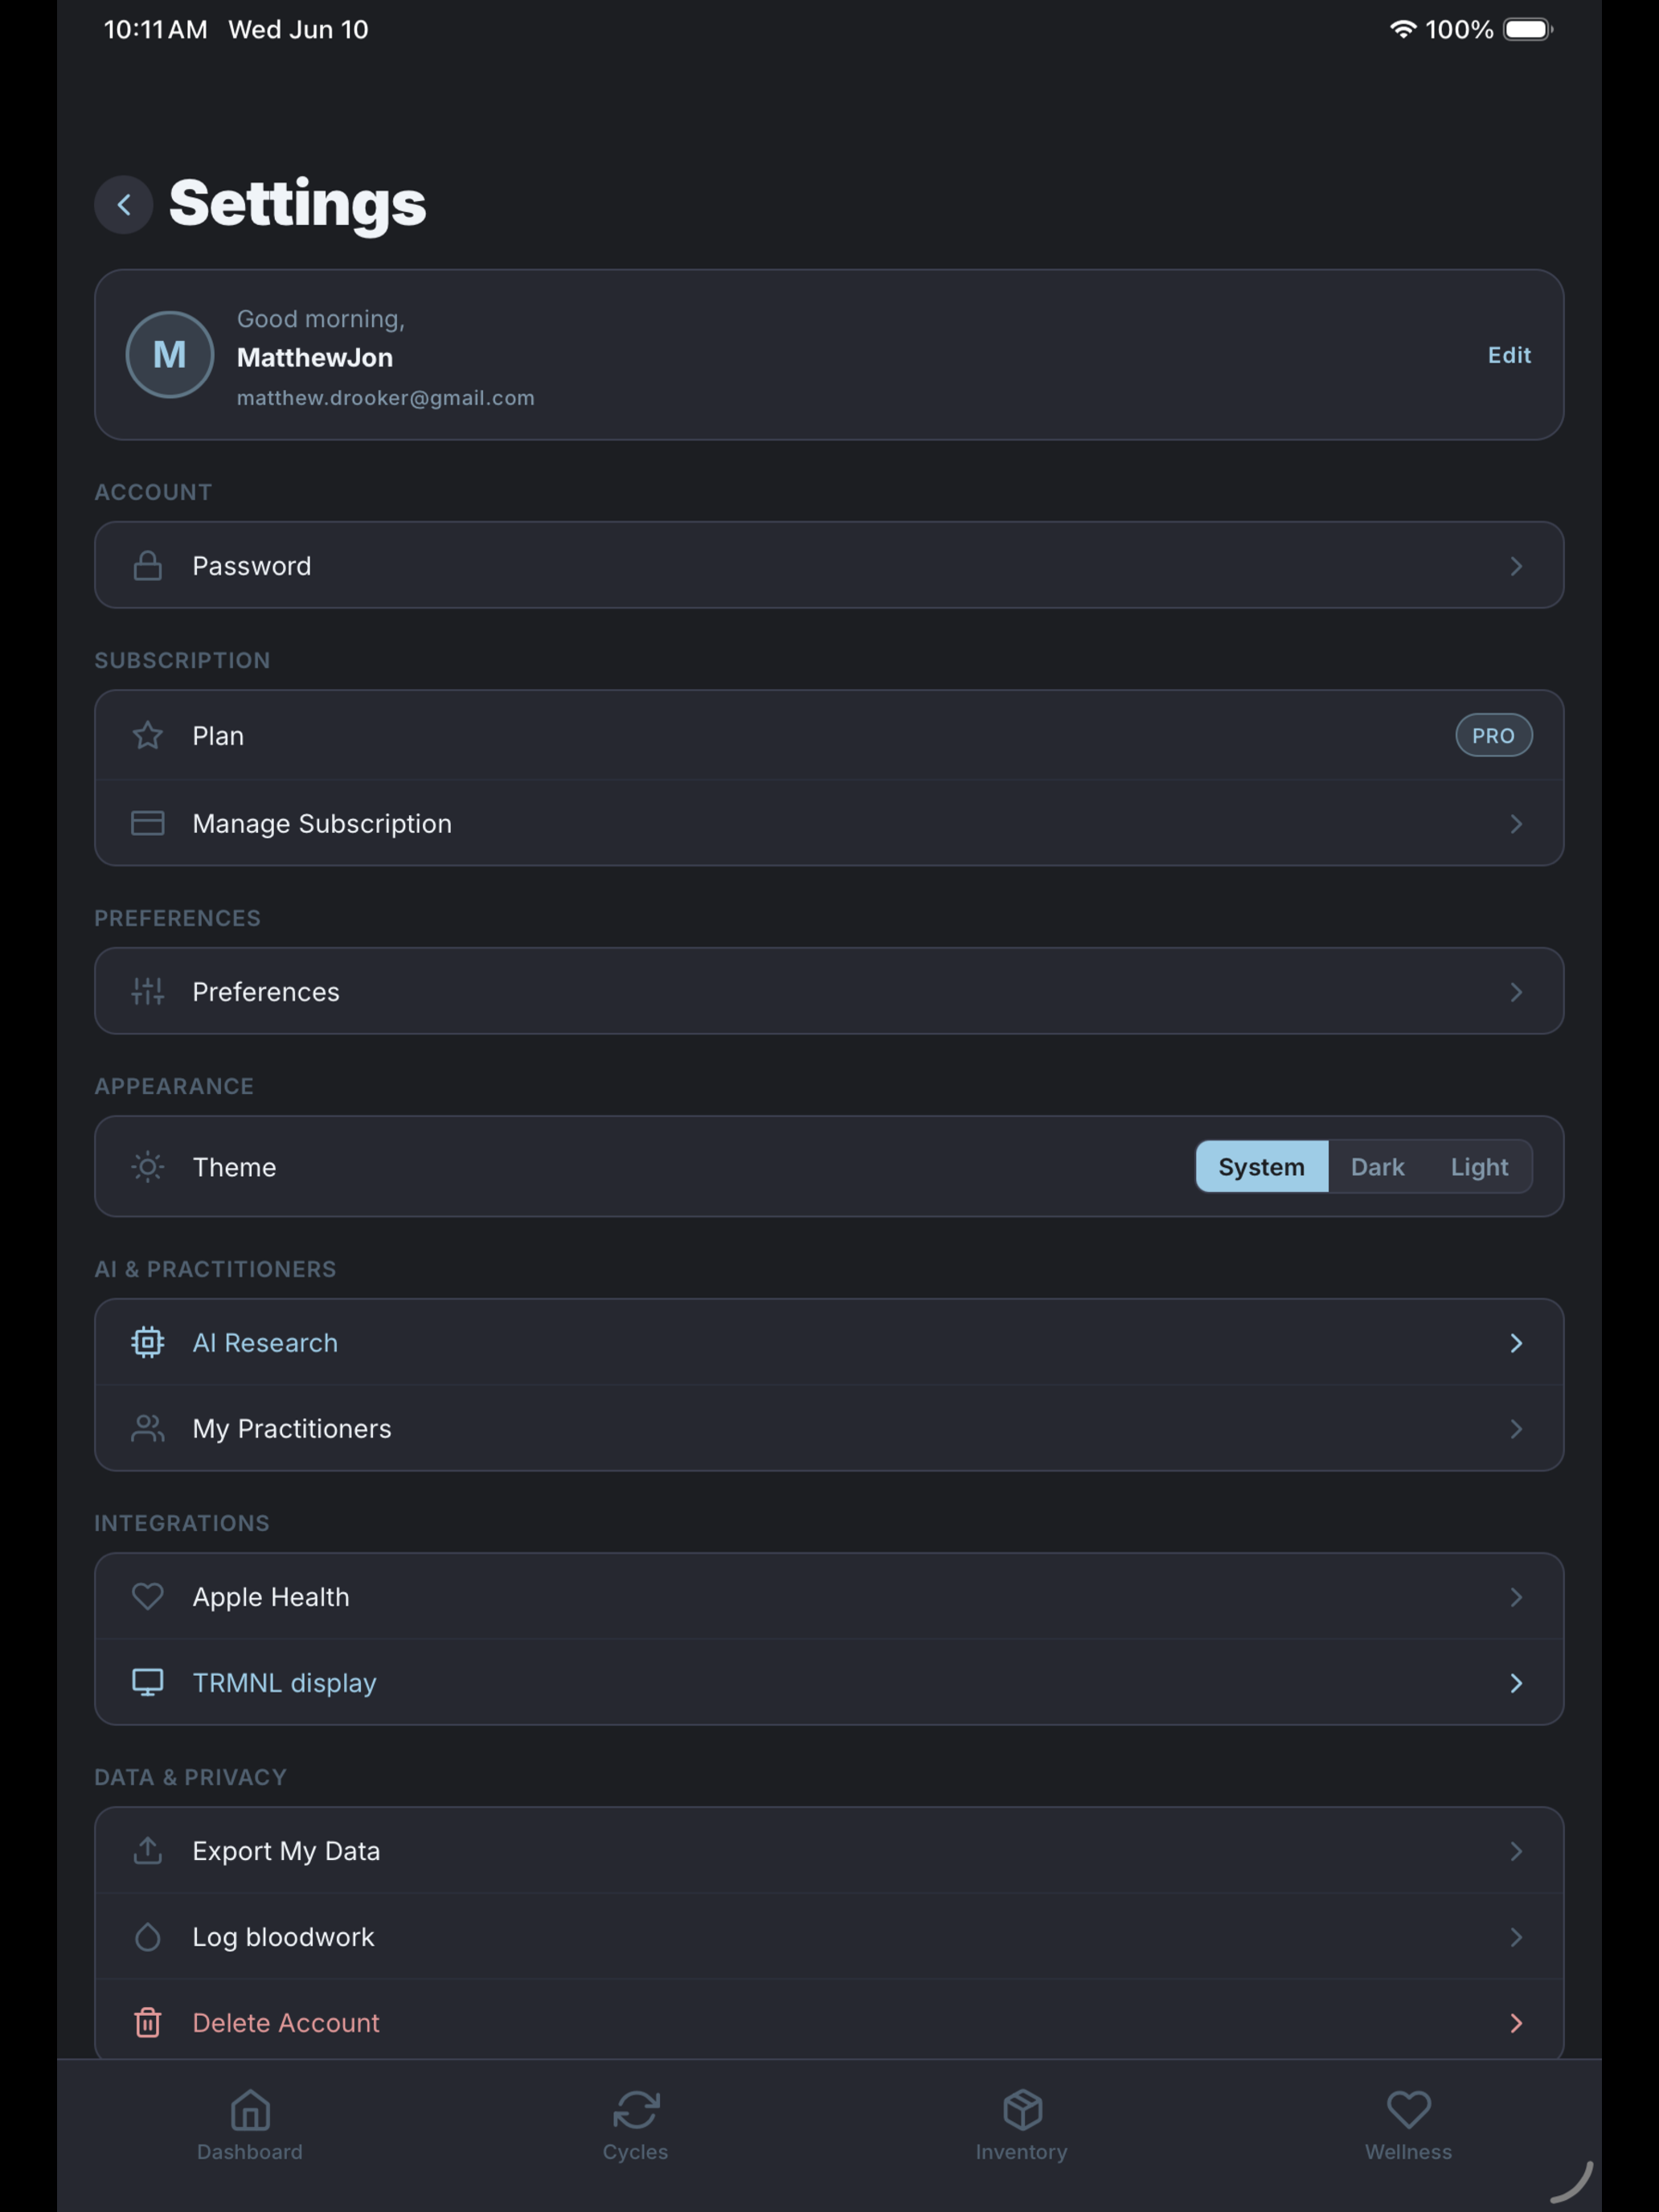
Task: Select the System theme option
Action: [x=1261, y=1167]
